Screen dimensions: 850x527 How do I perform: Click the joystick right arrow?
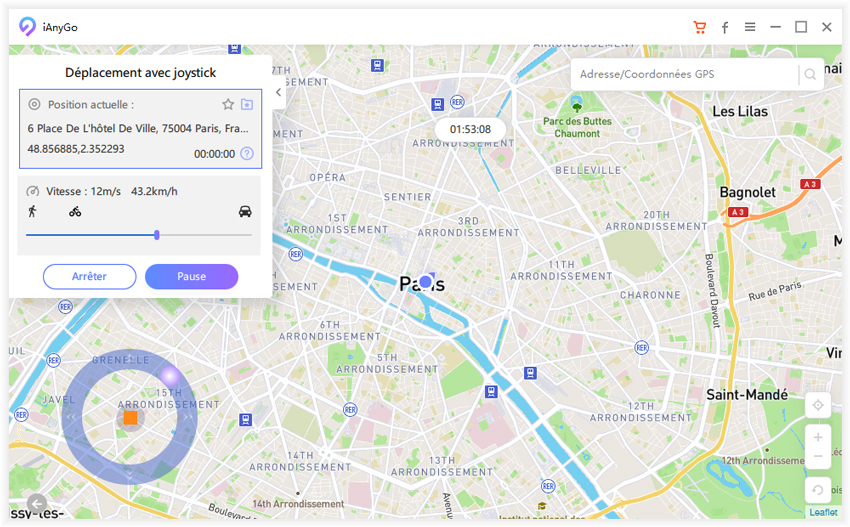(x=188, y=417)
